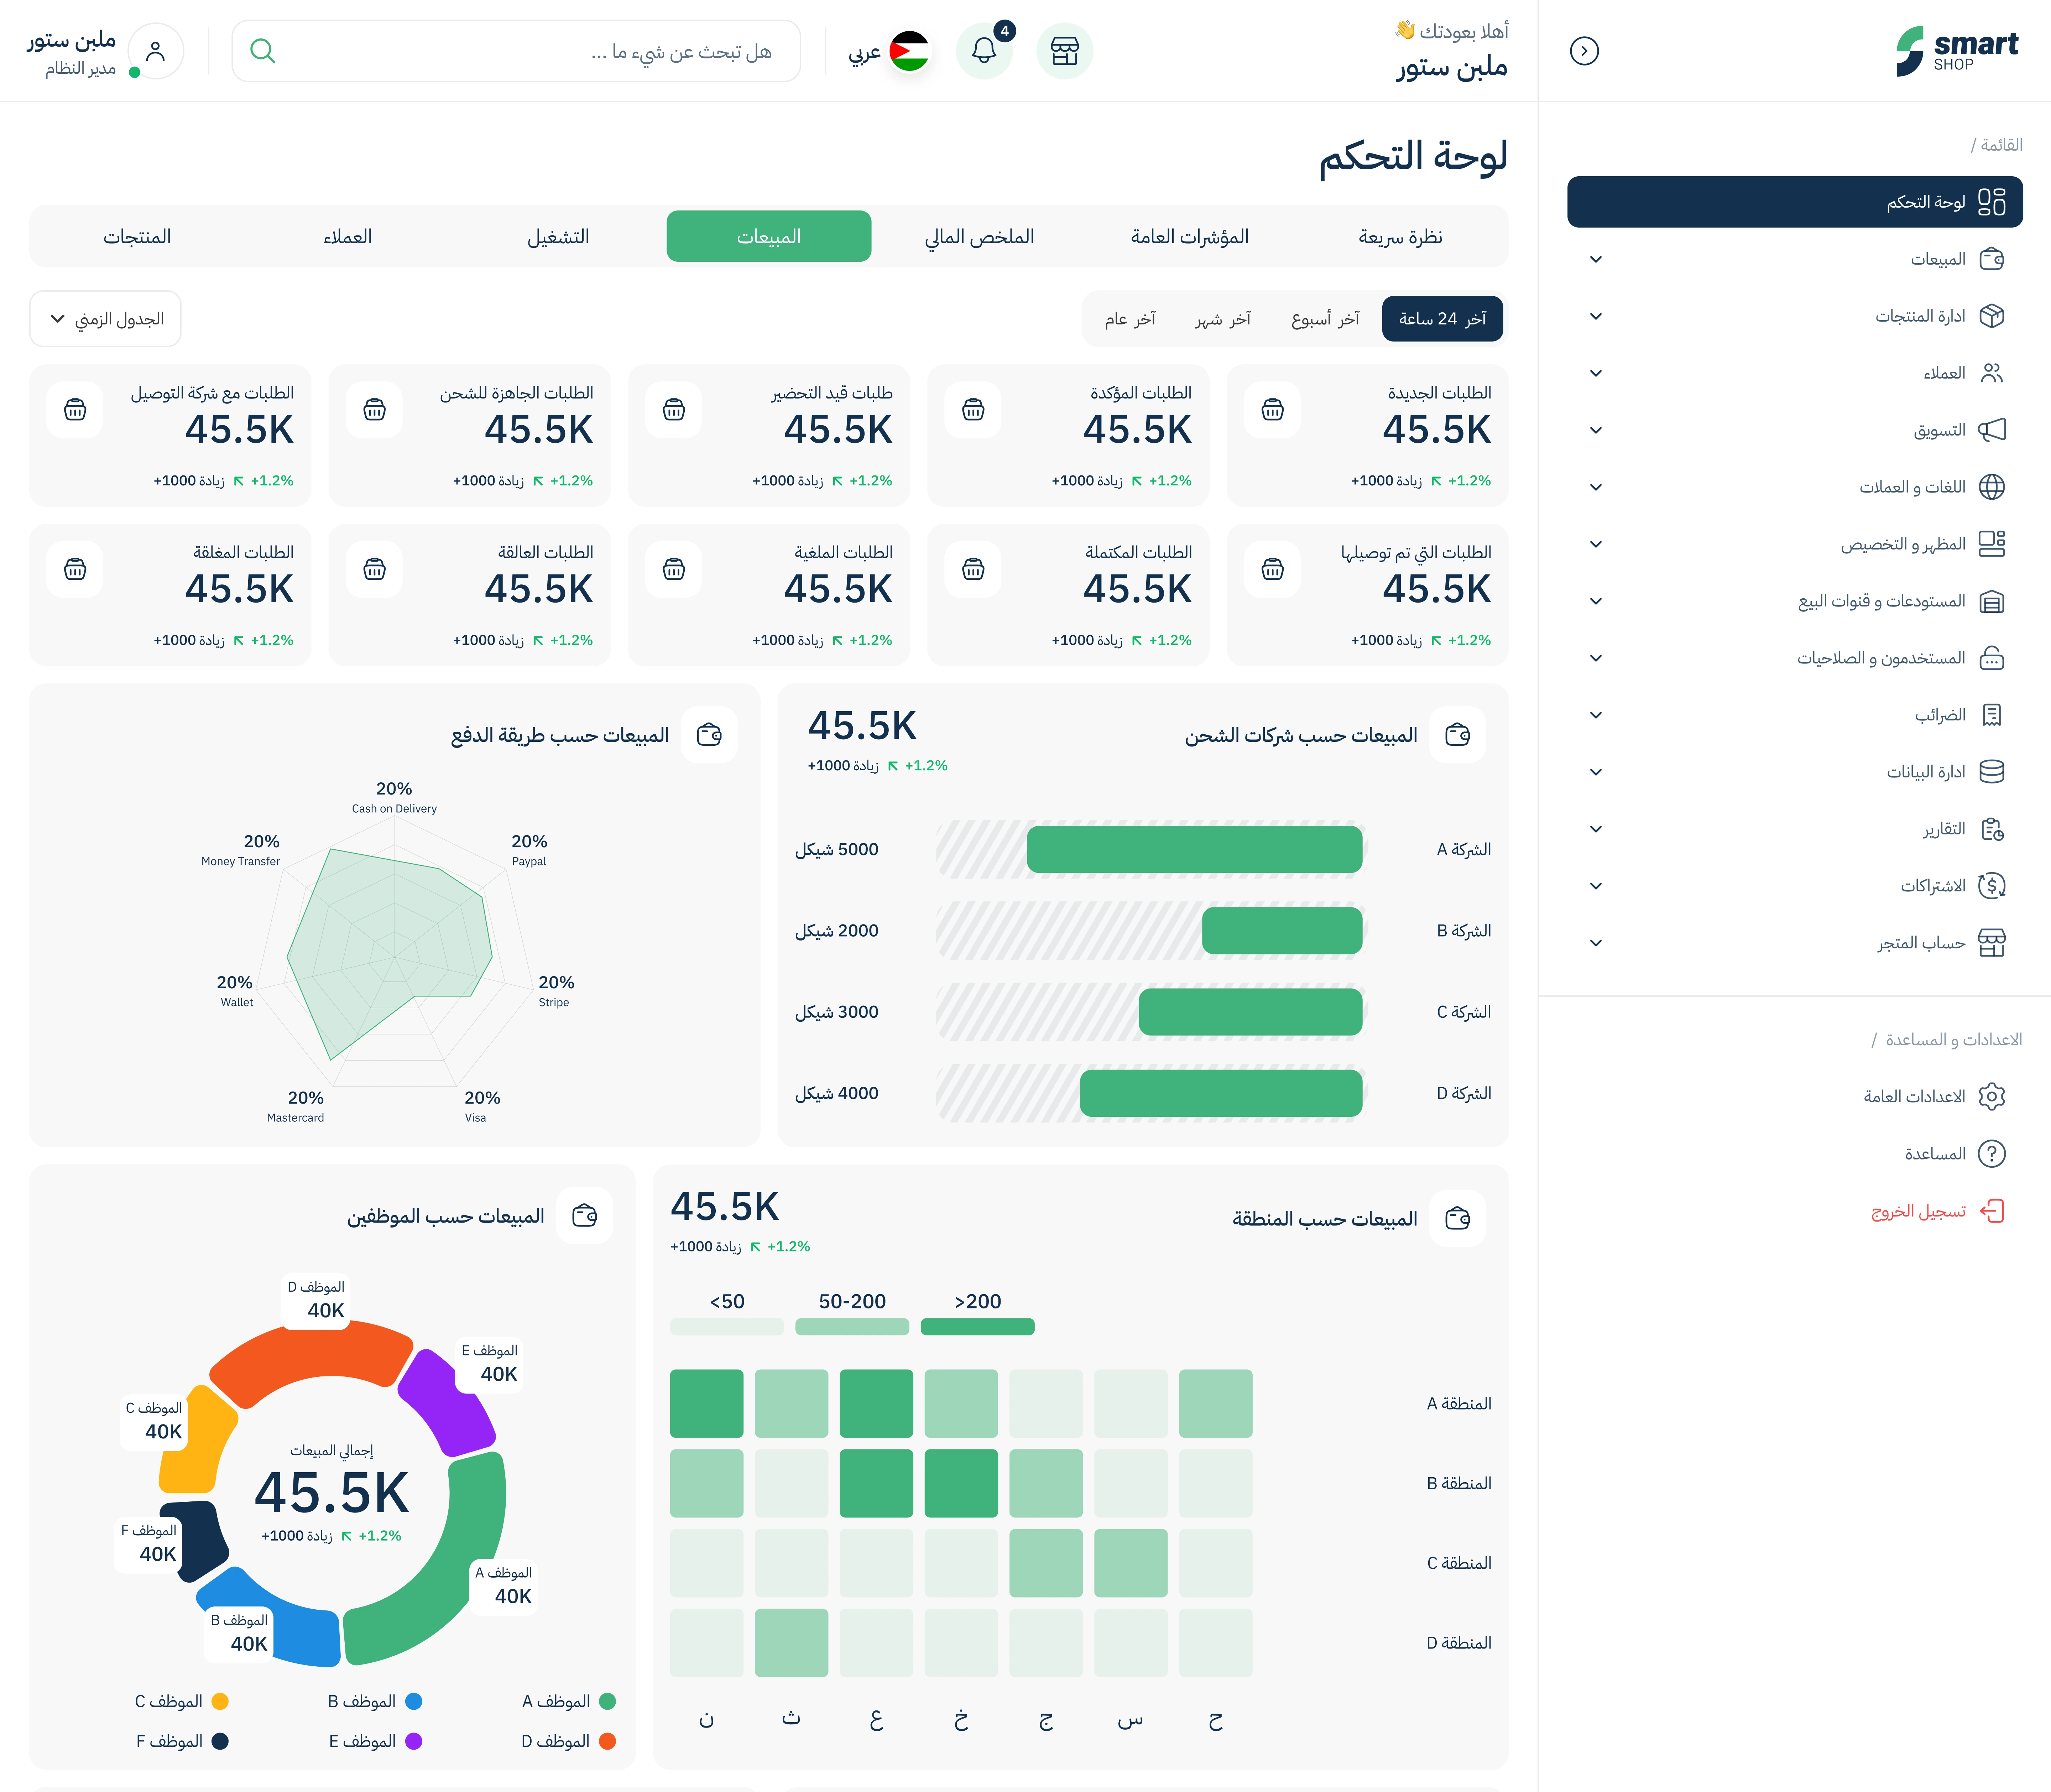Open the user profile avatar icon
Screen dimensions: 2051x1792
pyautogui.click(x=156, y=51)
